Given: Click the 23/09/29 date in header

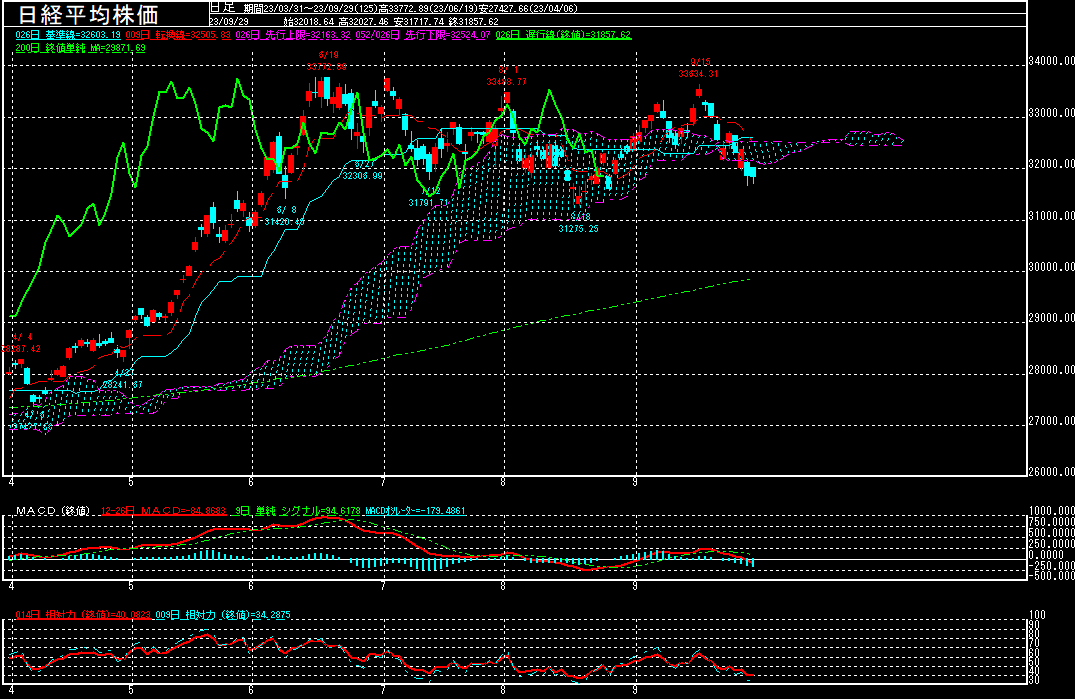Looking at the screenshot, I should (x=229, y=22).
